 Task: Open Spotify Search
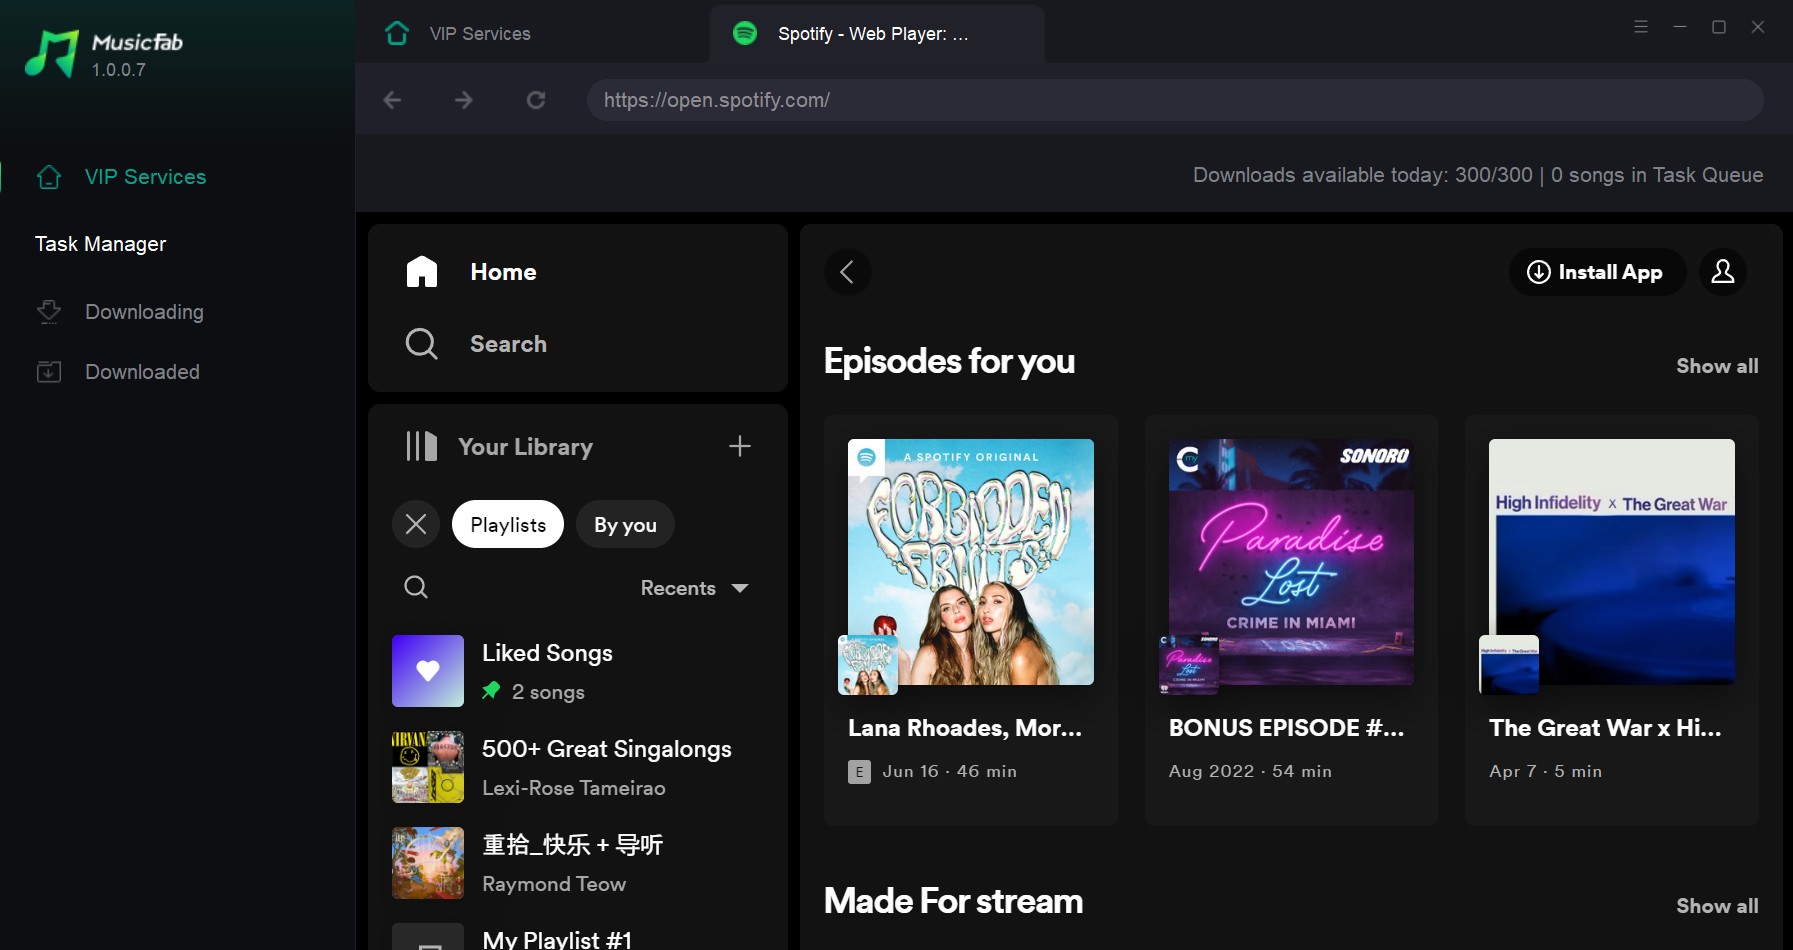pyautogui.click(x=508, y=344)
